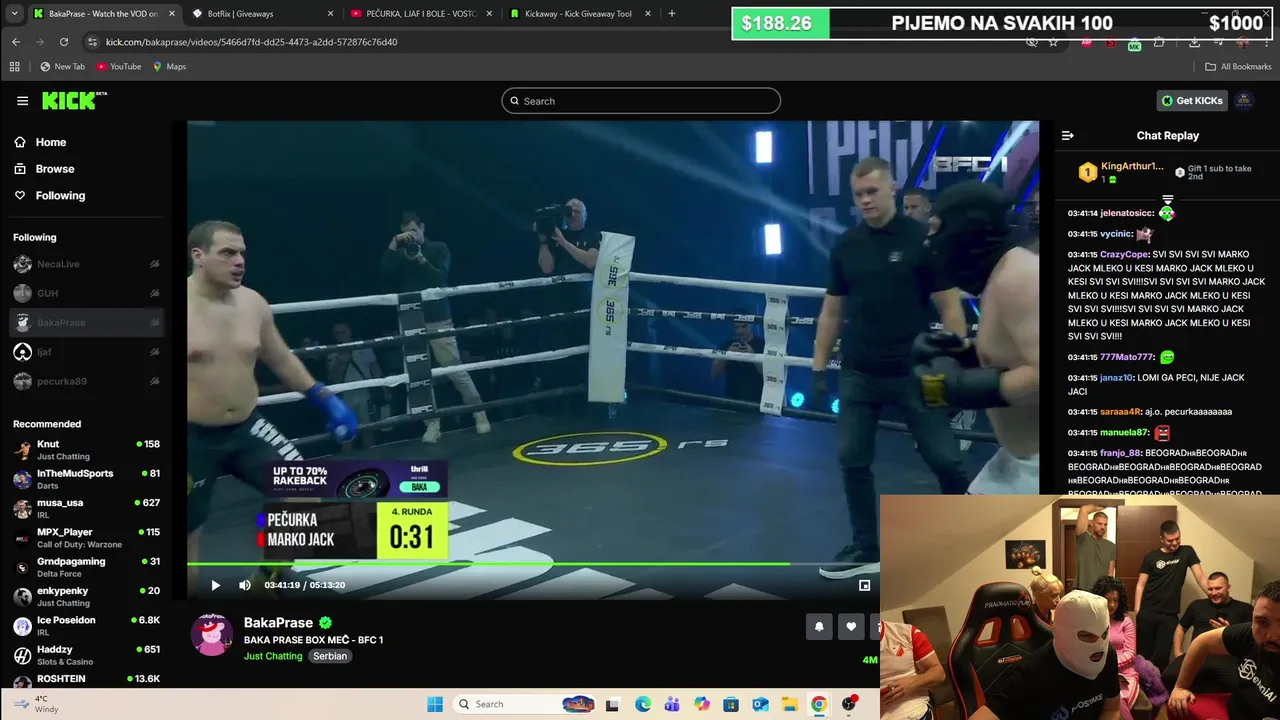Open recommended channel Grndpagaming

coord(86,567)
